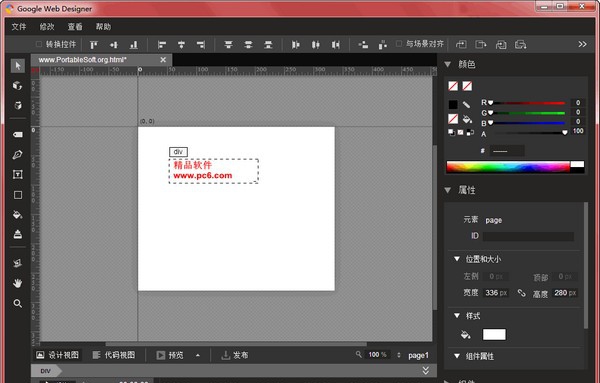The height and width of the screenshot is (383, 600).
Task: Click the rainbow color spectrum bar
Action: [508, 167]
